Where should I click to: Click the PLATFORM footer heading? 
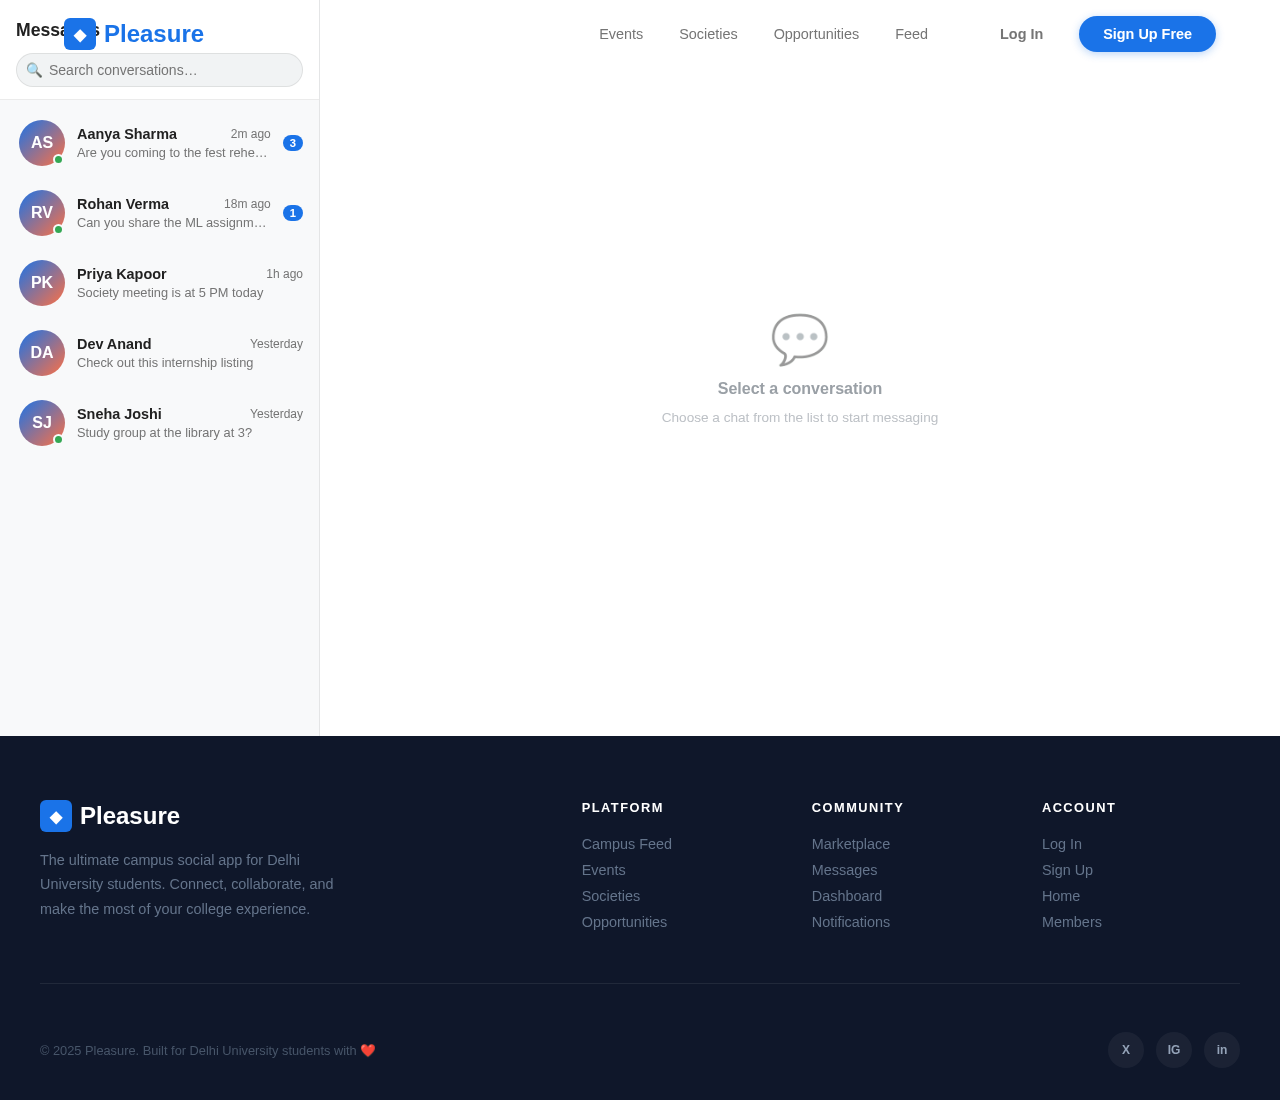(x=623, y=808)
